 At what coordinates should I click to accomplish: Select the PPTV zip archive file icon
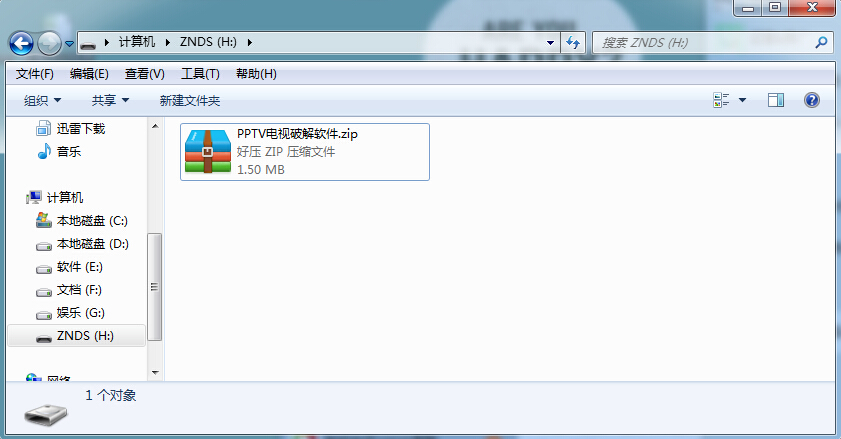tap(208, 152)
